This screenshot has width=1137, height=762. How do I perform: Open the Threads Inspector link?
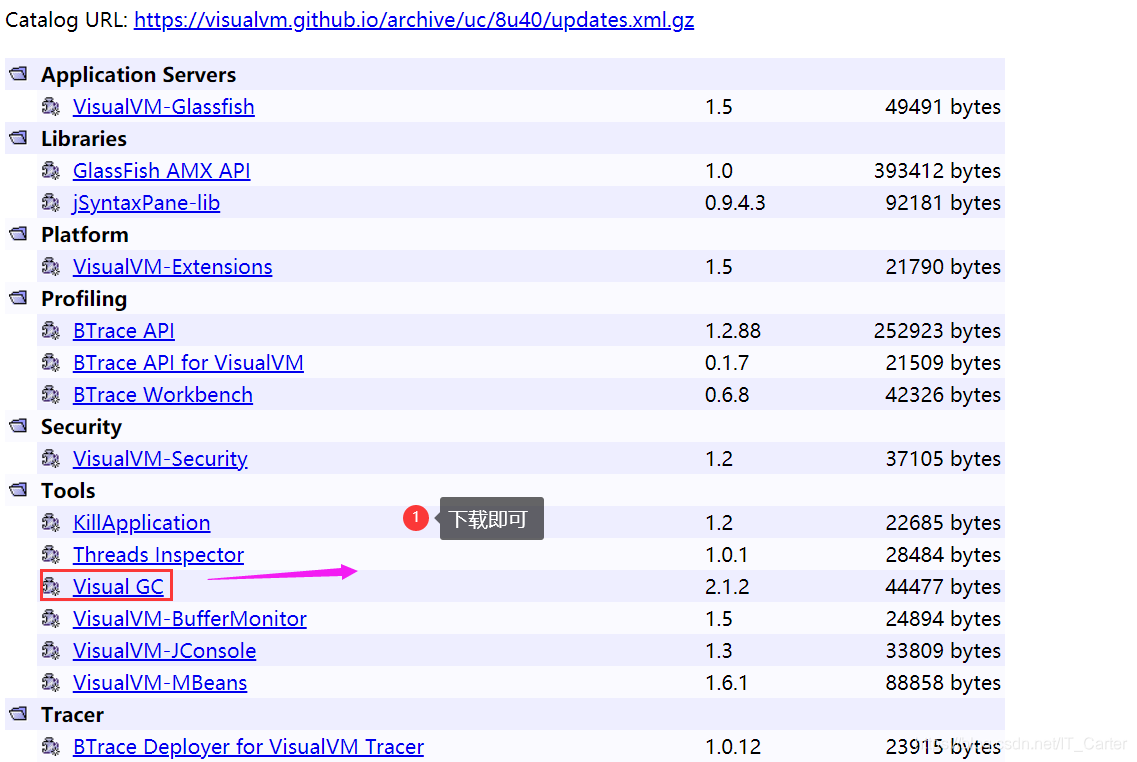tap(159, 554)
